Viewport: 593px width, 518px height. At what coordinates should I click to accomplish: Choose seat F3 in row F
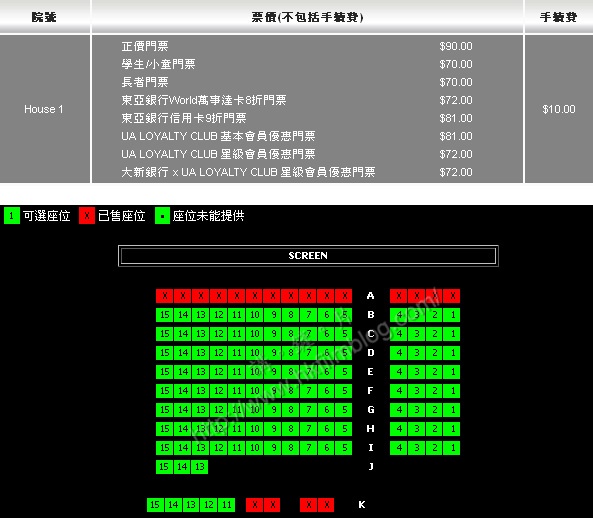[417, 391]
